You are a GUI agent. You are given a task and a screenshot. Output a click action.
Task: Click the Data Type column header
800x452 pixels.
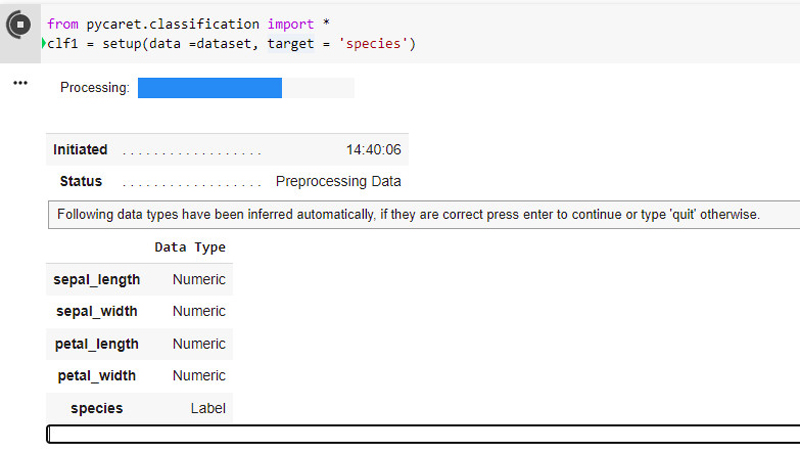click(x=190, y=247)
